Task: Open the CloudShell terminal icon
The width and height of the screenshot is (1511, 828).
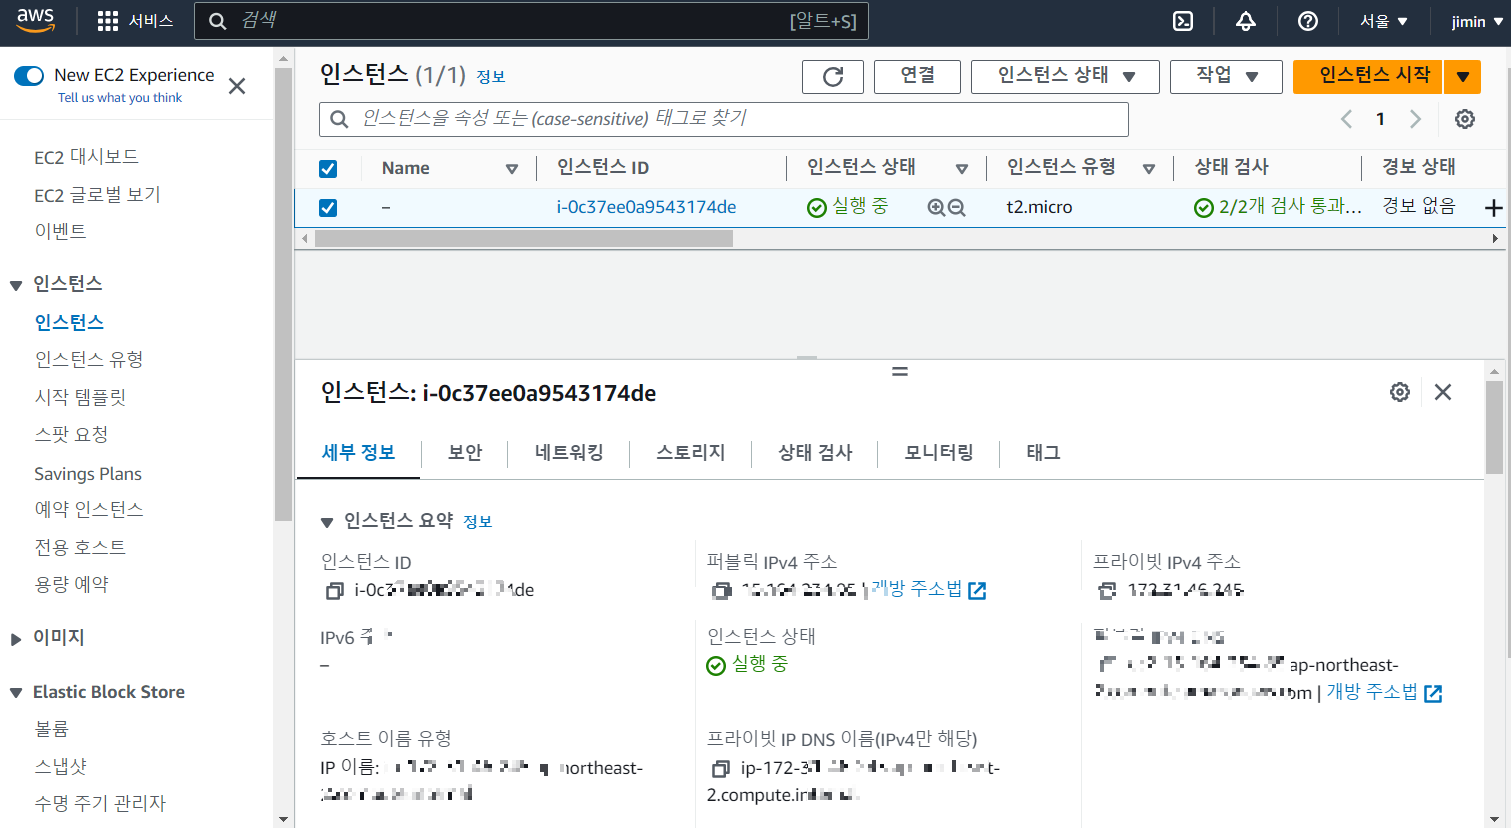Action: pos(1183,21)
